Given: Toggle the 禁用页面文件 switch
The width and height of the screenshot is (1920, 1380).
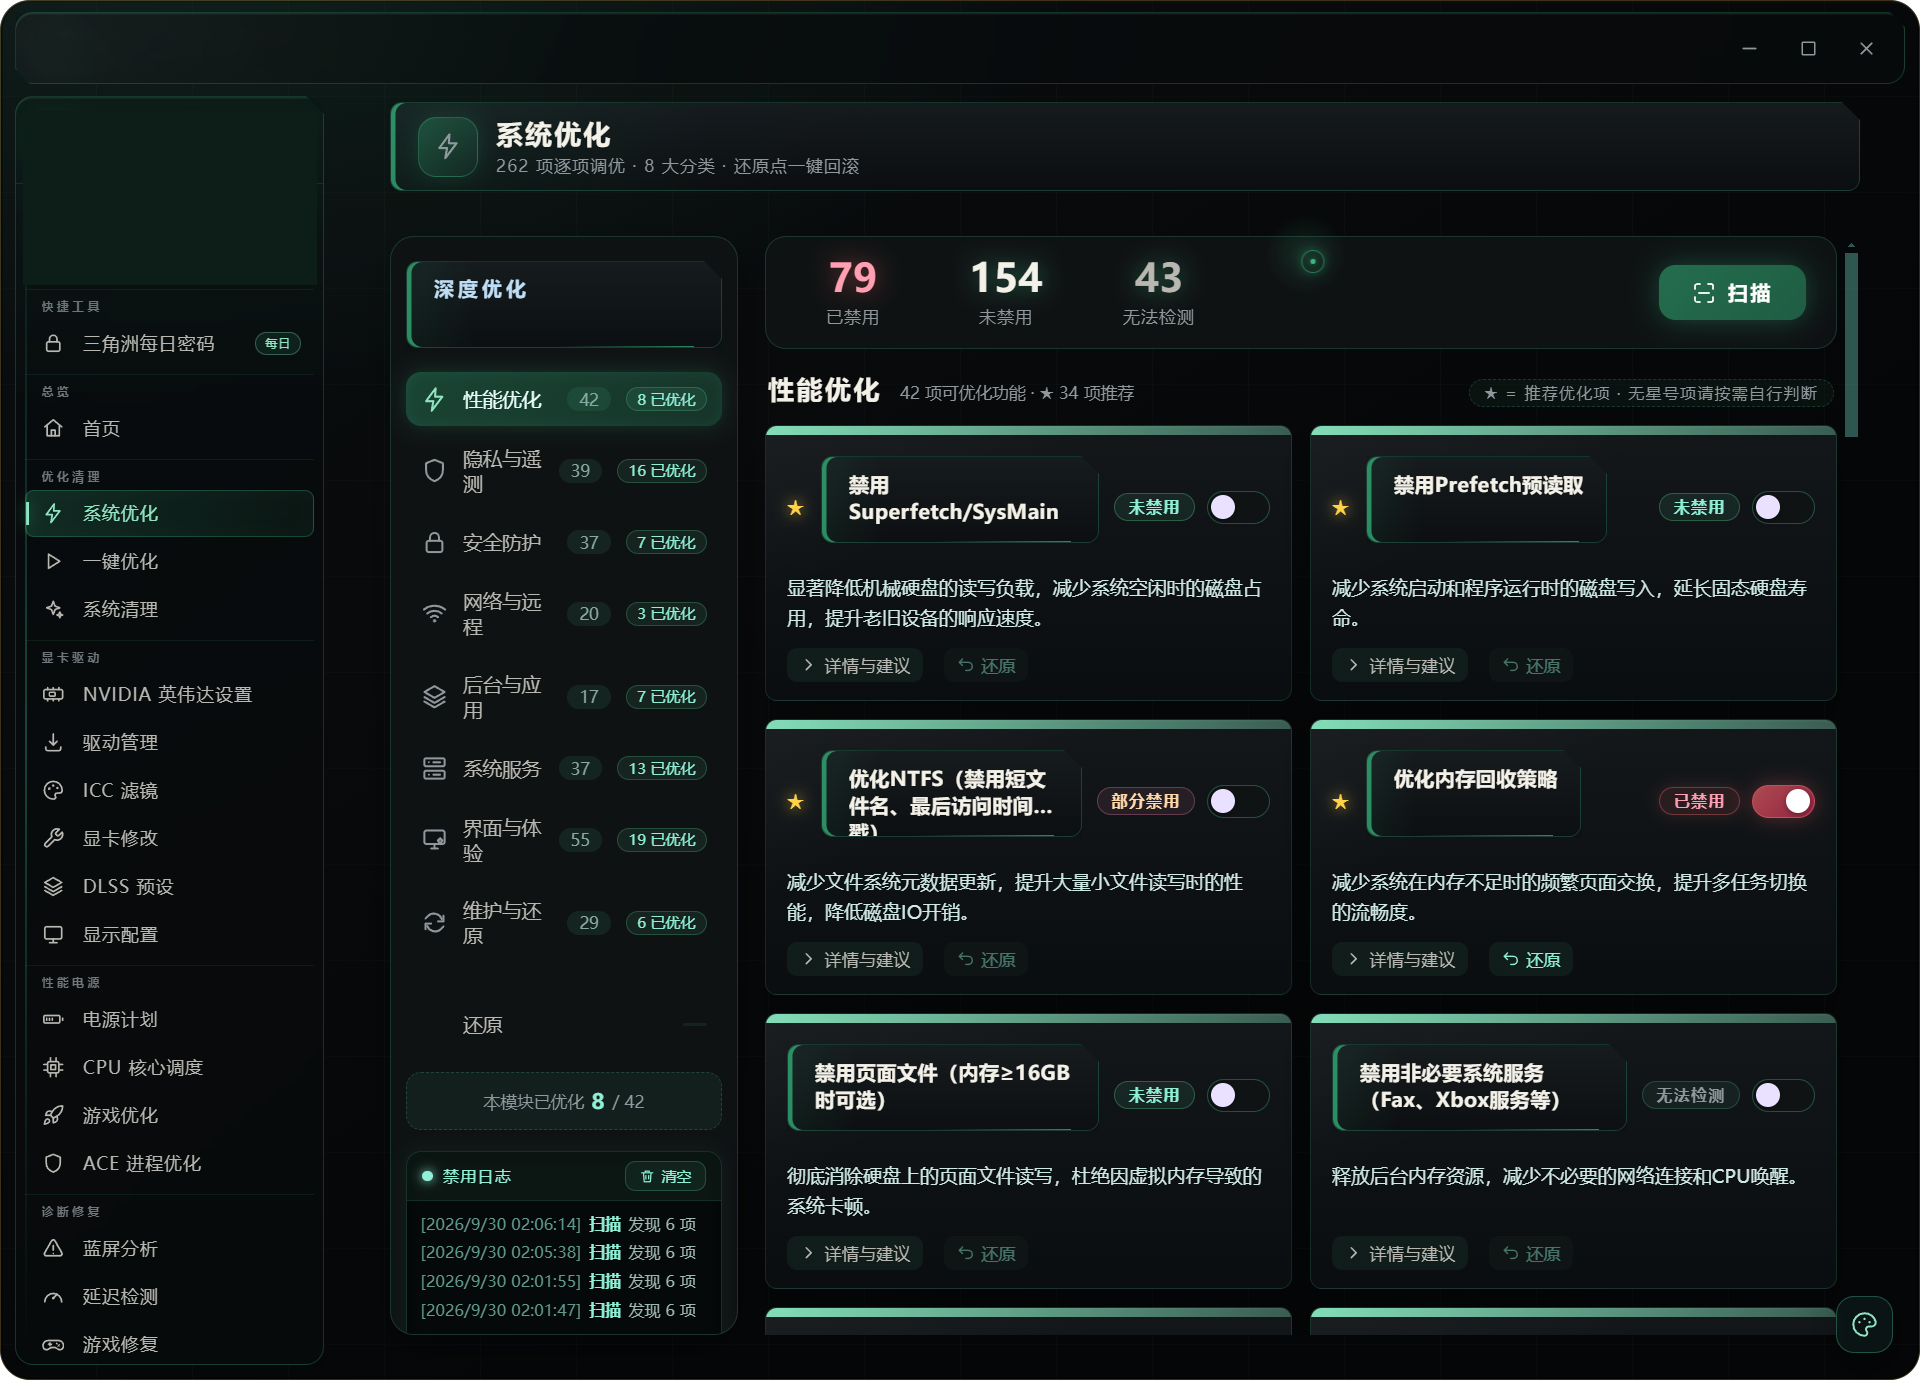Looking at the screenshot, I should click(1238, 1095).
